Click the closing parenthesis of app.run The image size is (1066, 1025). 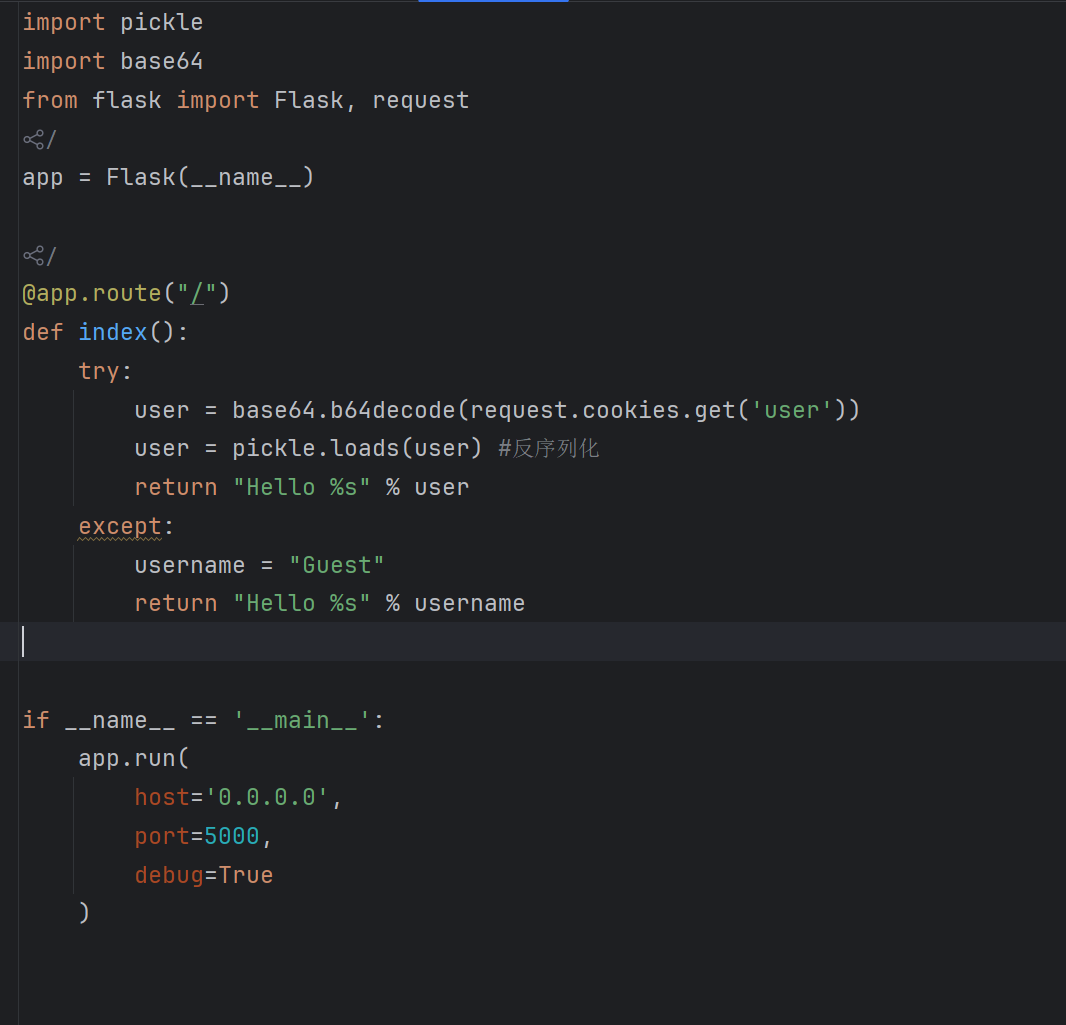[x=84, y=913]
